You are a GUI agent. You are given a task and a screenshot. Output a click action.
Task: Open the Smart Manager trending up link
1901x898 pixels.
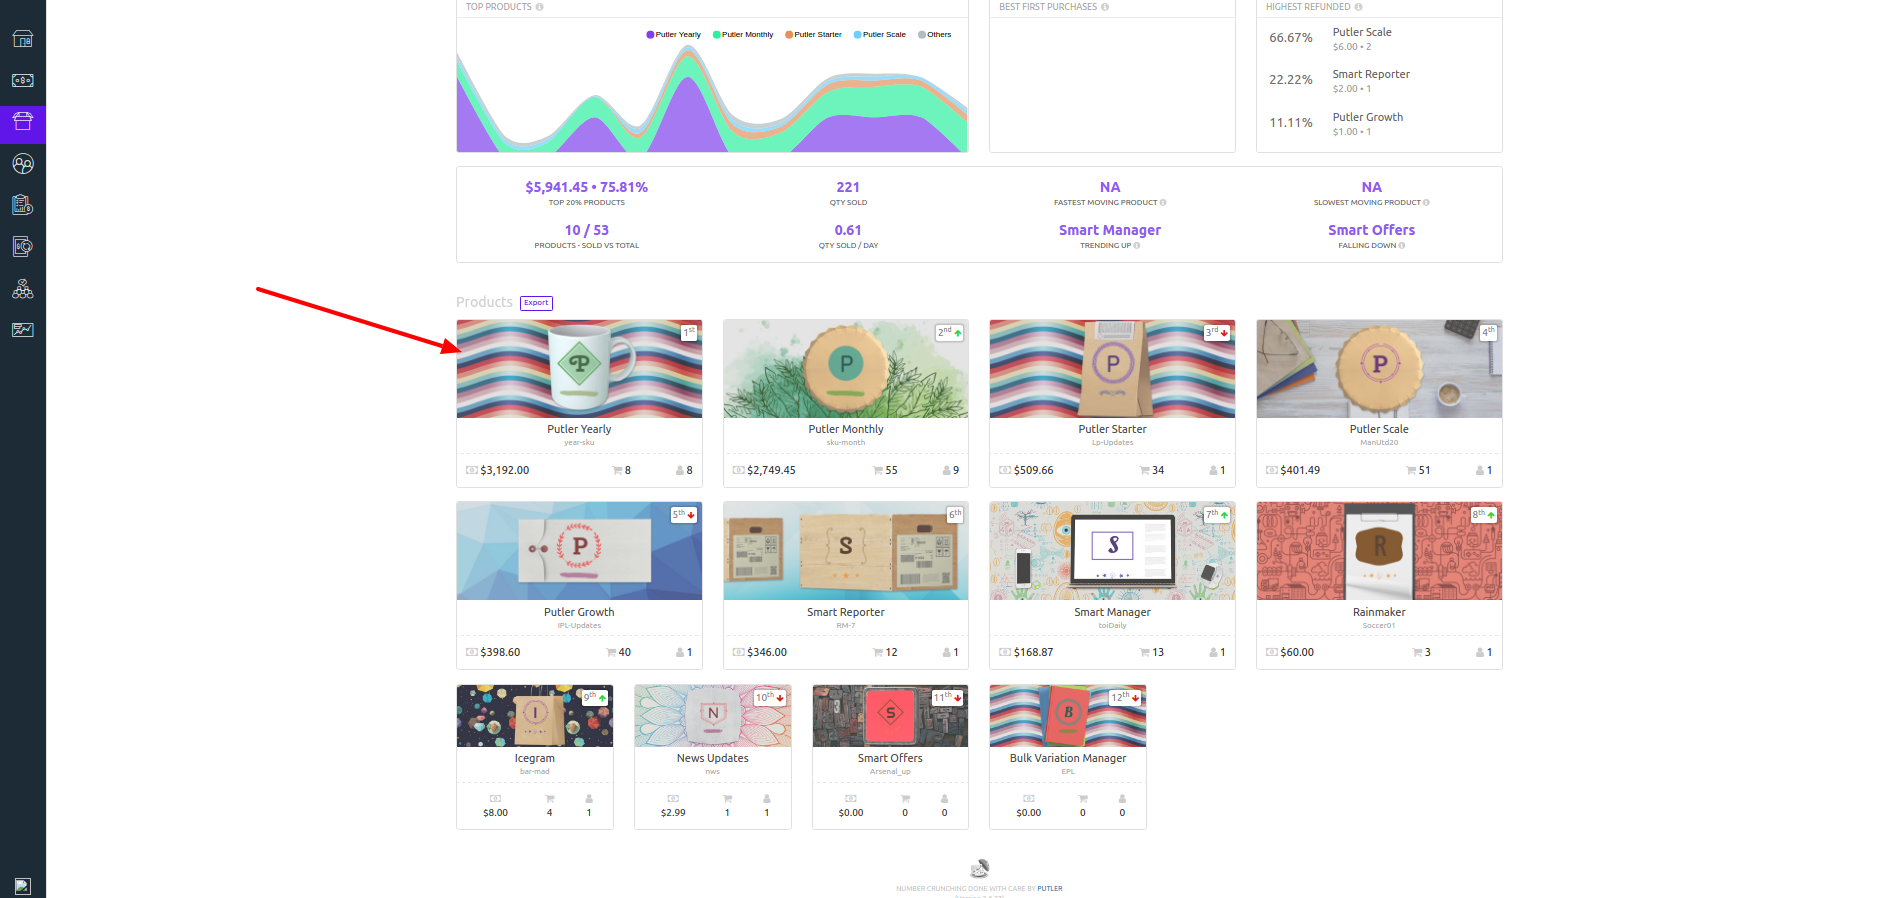click(x=1110, y=230)
